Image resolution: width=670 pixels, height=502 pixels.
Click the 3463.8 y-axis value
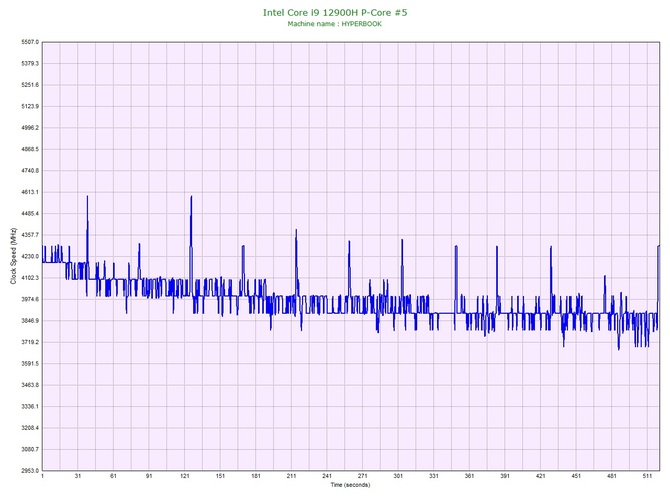(x=30, y=385)
